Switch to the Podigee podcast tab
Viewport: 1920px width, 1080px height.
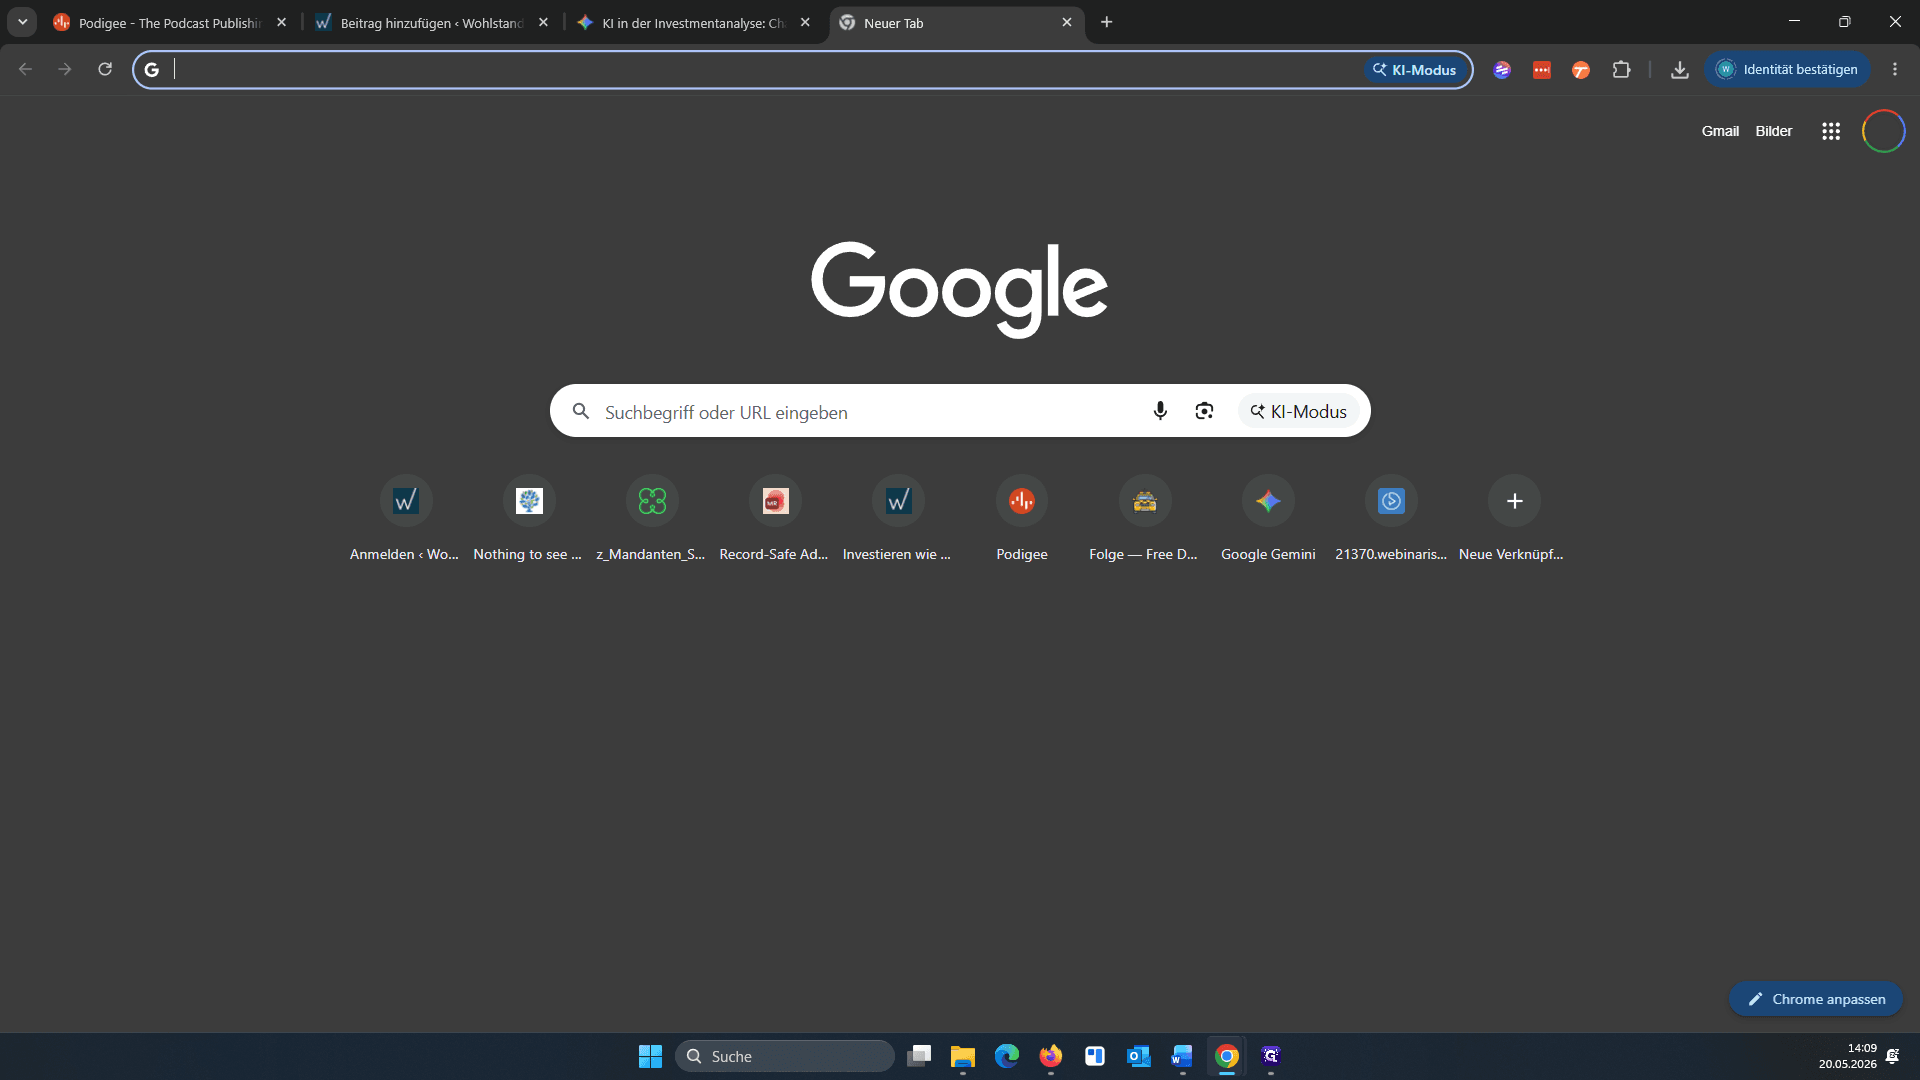point(170,22)
